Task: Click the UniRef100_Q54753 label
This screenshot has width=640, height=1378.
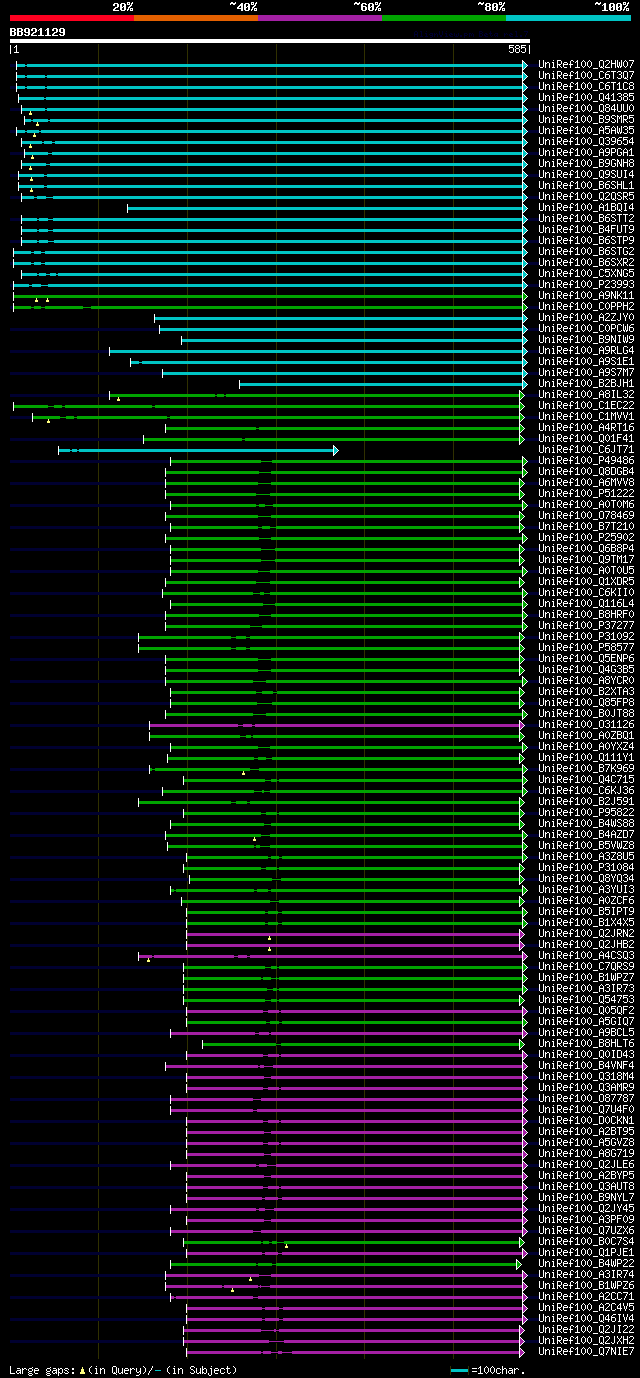Action: click(586, 999)
